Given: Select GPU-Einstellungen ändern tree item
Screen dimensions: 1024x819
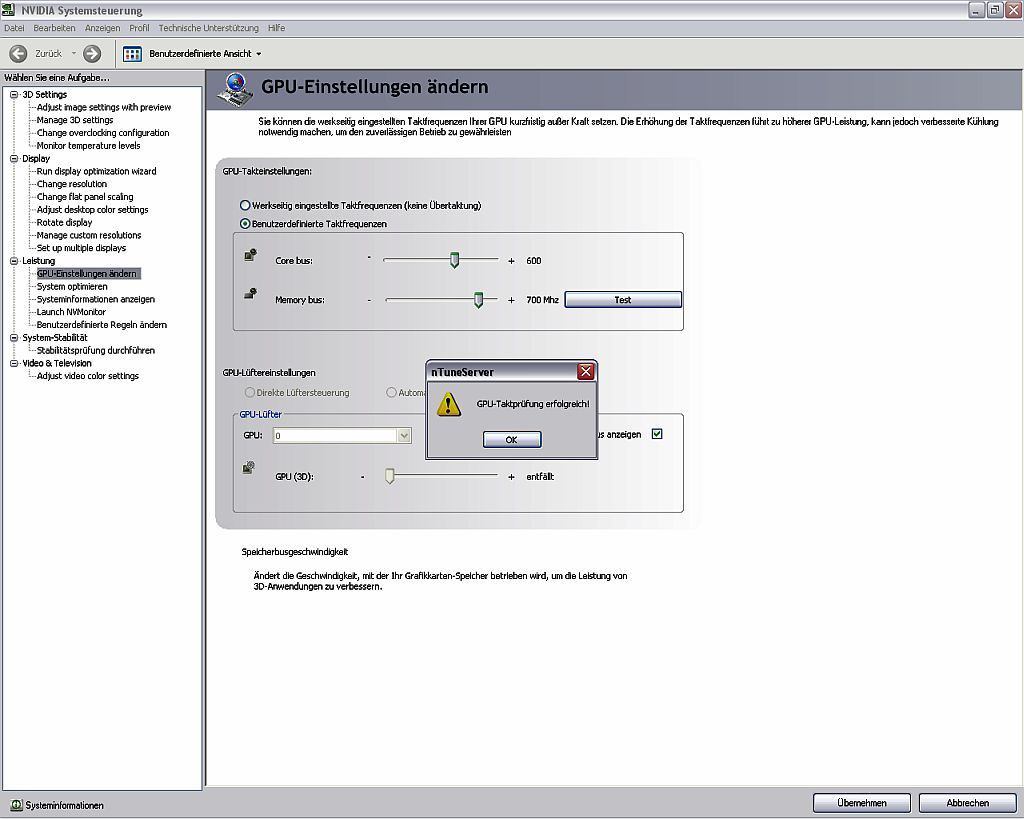Looking at the screenshot, I should 87,274.
